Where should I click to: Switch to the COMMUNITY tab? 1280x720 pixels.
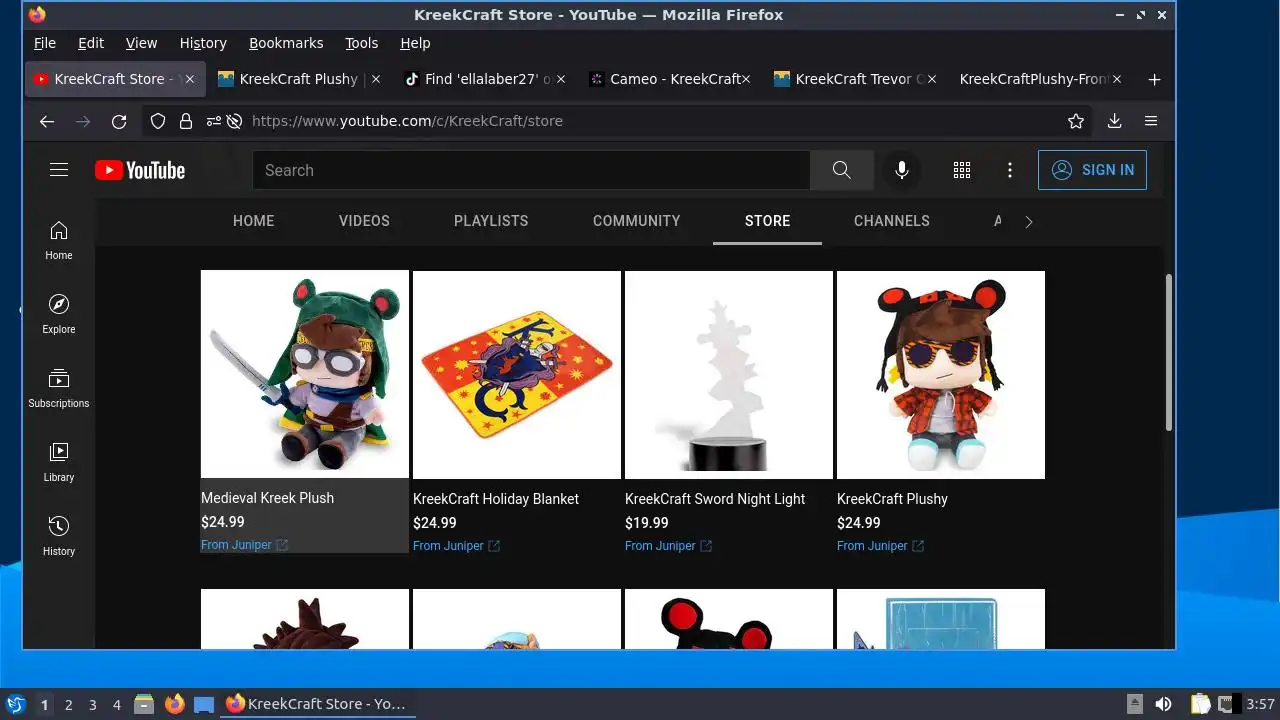point(636,221)
